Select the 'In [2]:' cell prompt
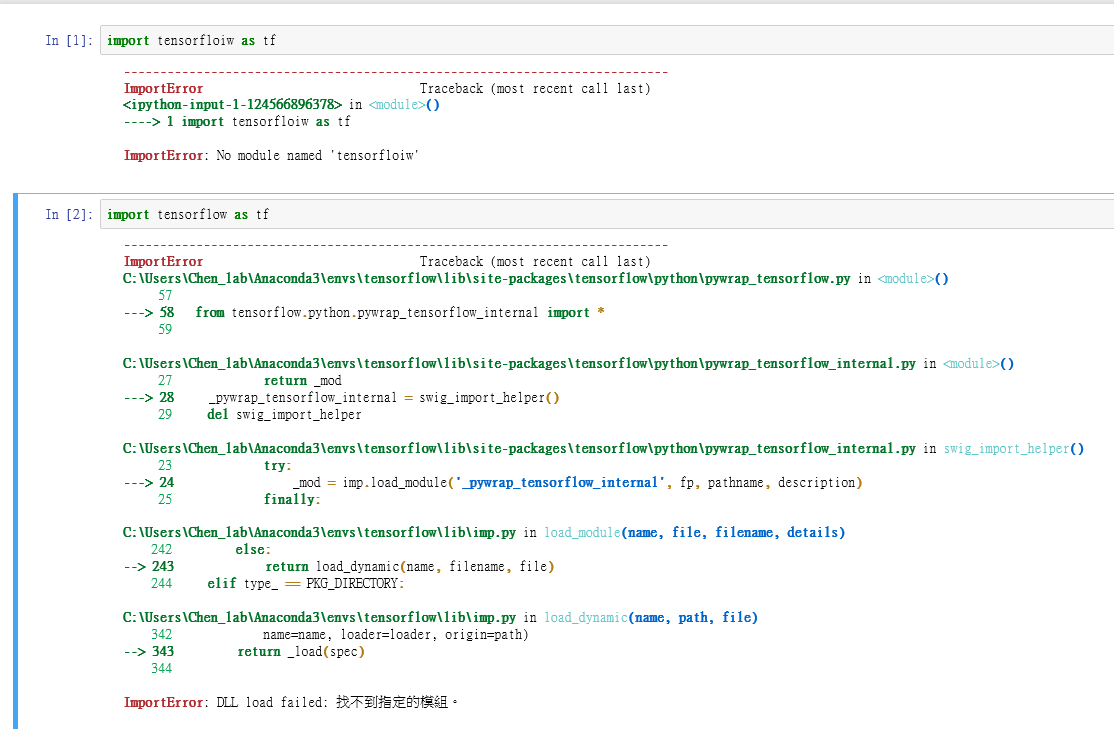 pos(69,215)
